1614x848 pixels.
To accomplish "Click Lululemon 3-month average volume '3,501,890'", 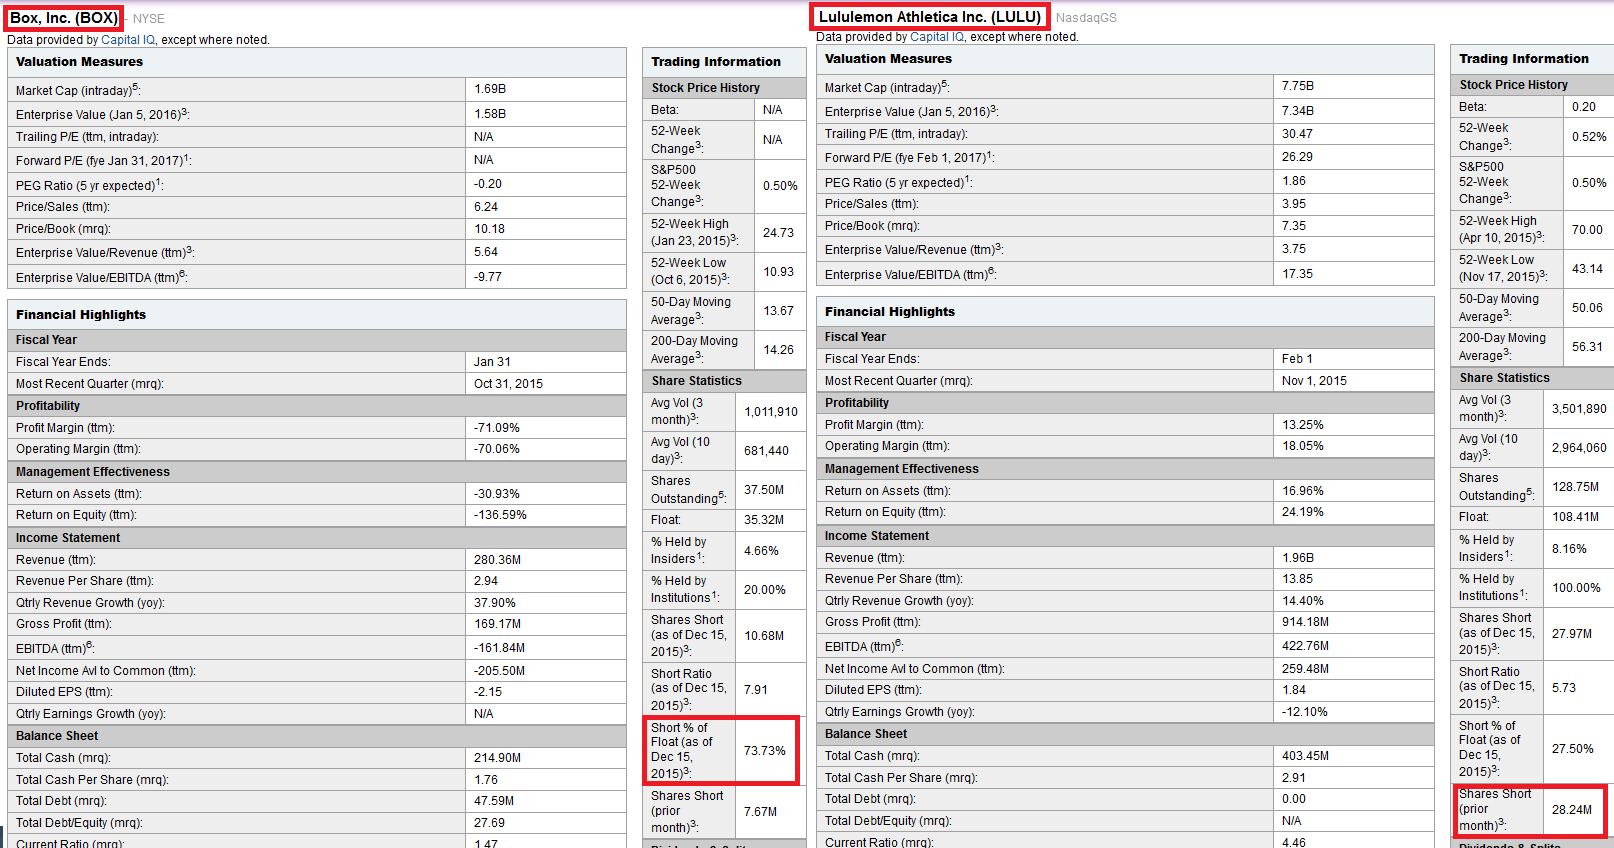I will coord(1579,409).
